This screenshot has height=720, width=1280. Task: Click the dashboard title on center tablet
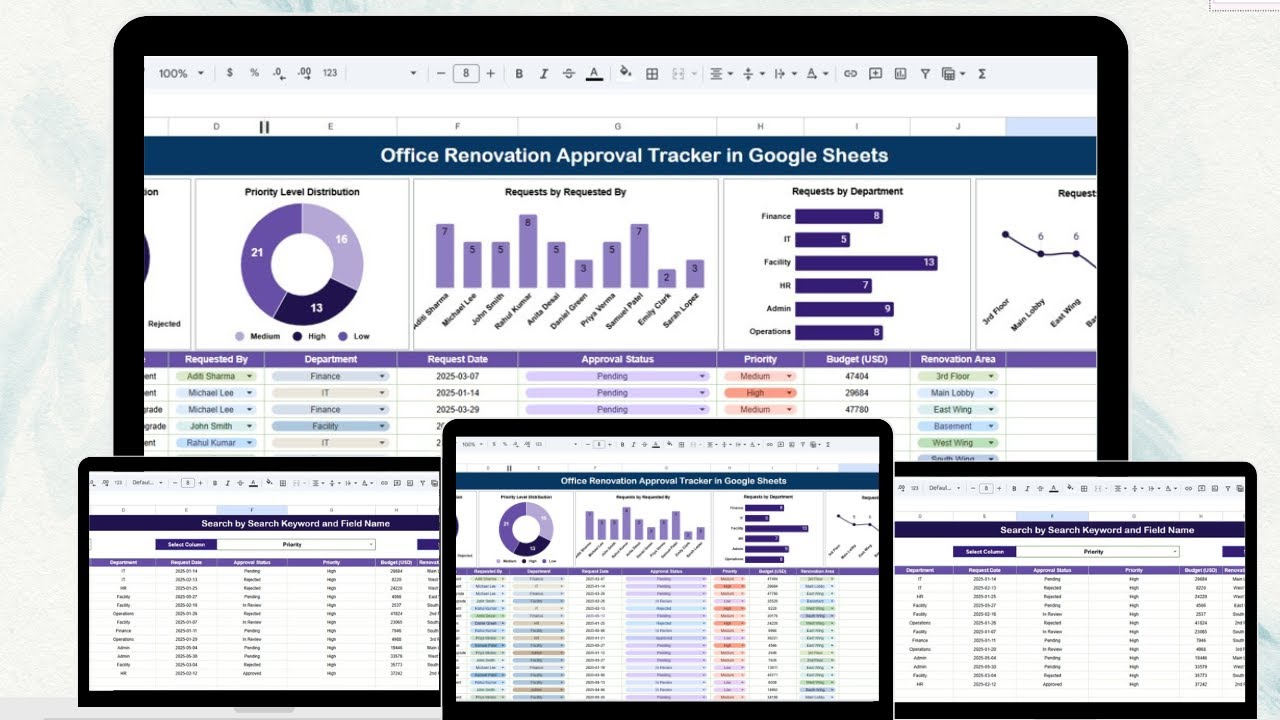point(674,481)
